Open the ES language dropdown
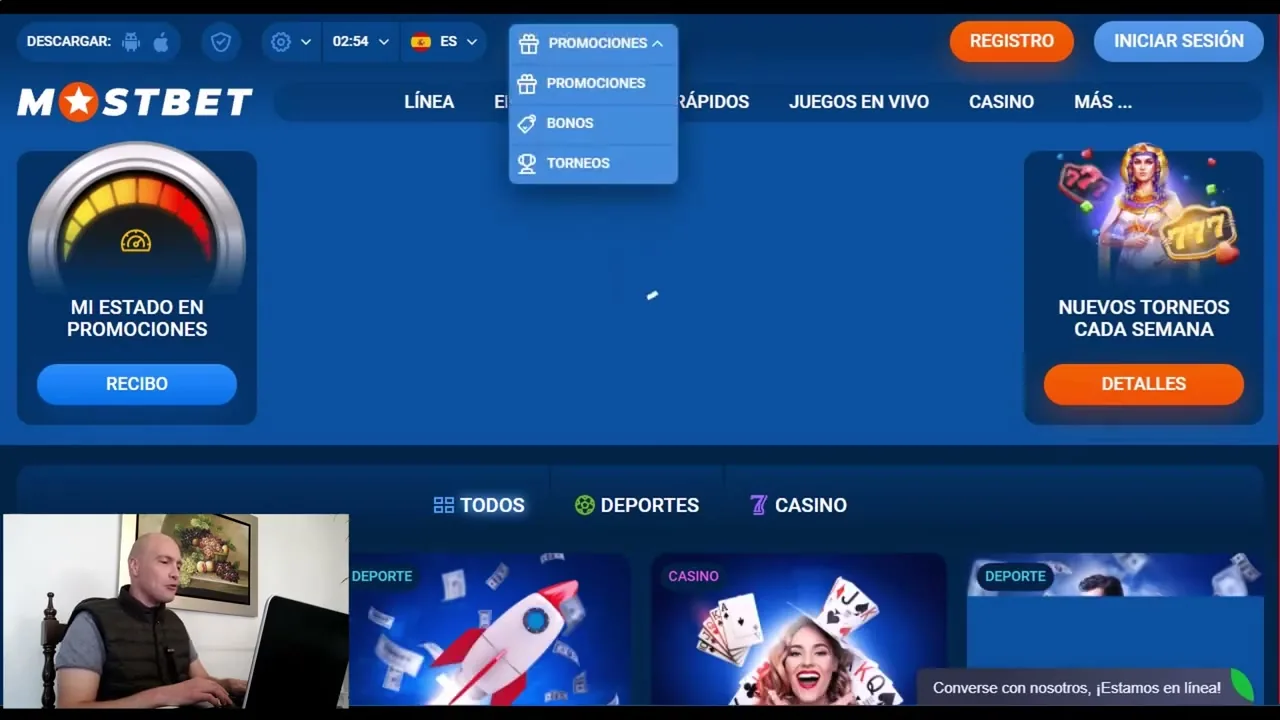Image resolution: width=1280 pixels, height=720 pixels. [444, 42]
